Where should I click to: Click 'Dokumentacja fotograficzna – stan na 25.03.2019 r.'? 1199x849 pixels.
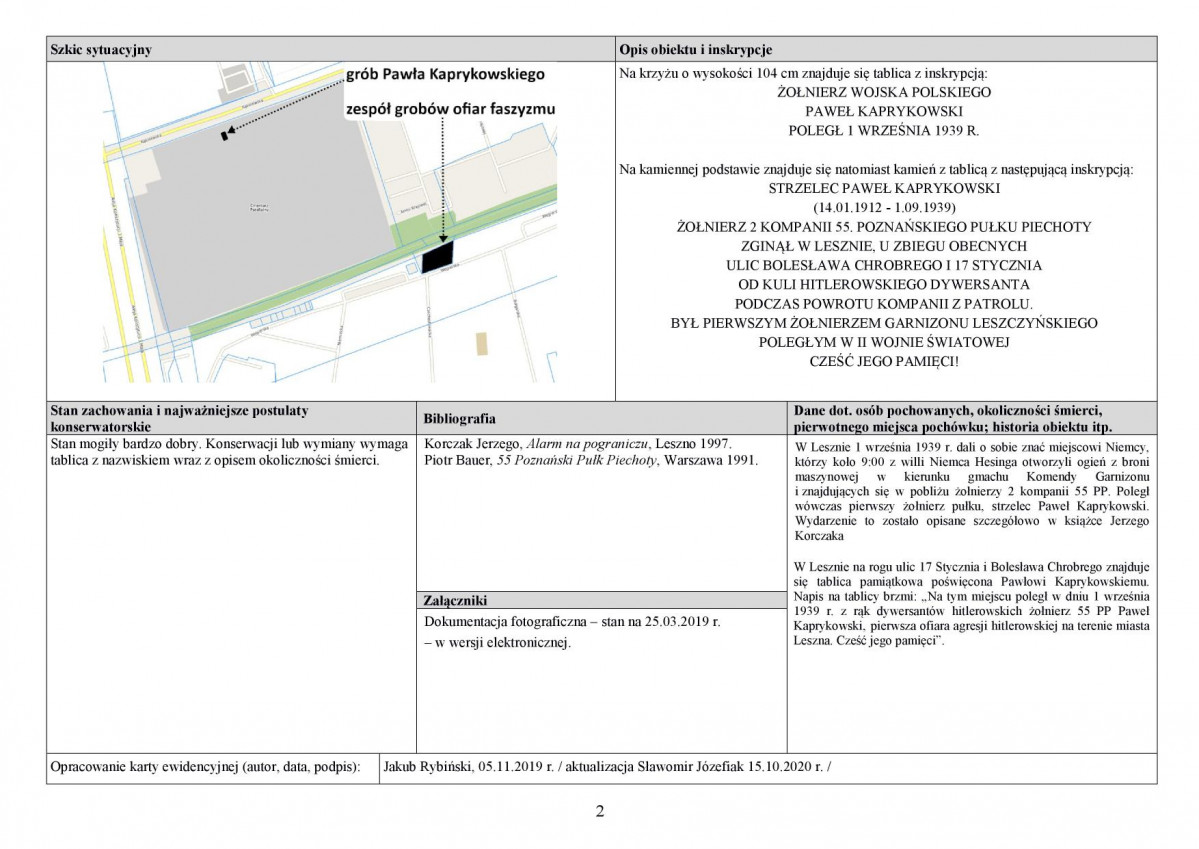point(572,622)
